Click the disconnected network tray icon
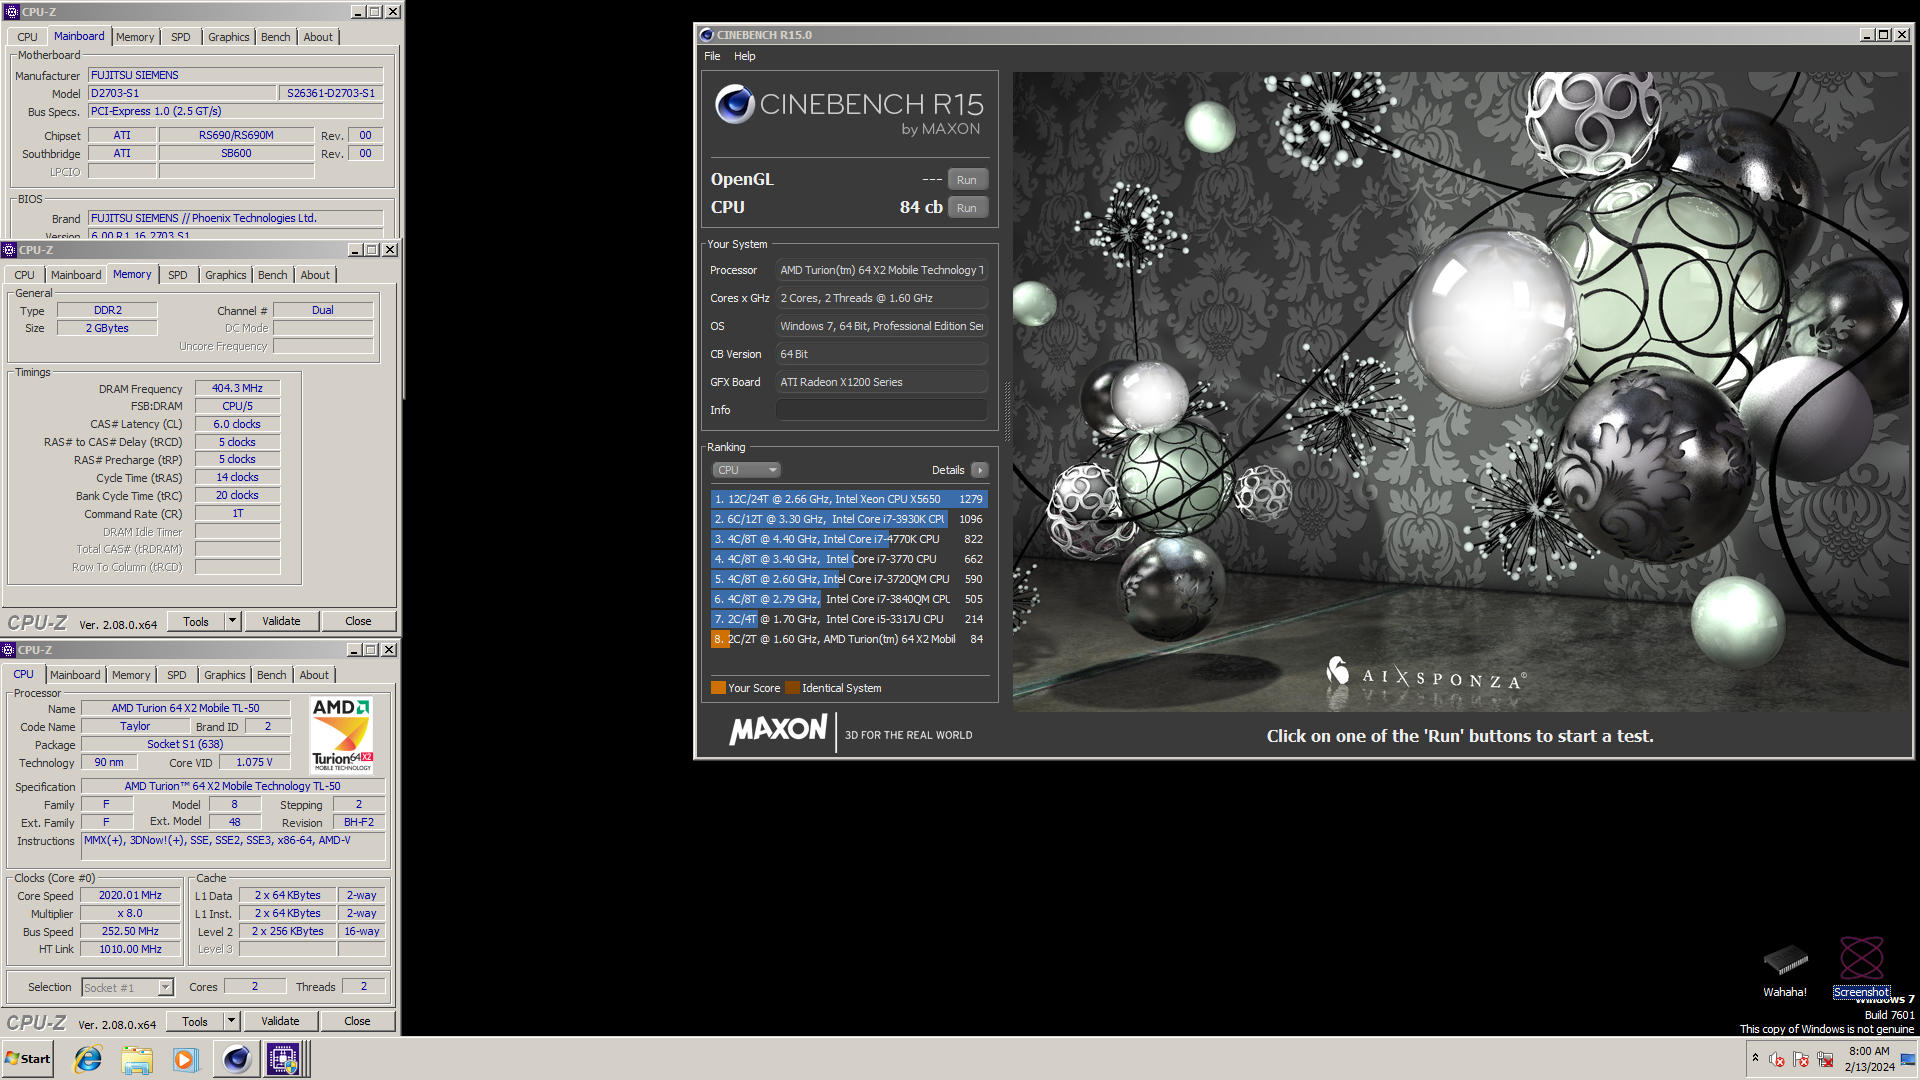This screenshot has height=1080, width=1920. 1825,1060
